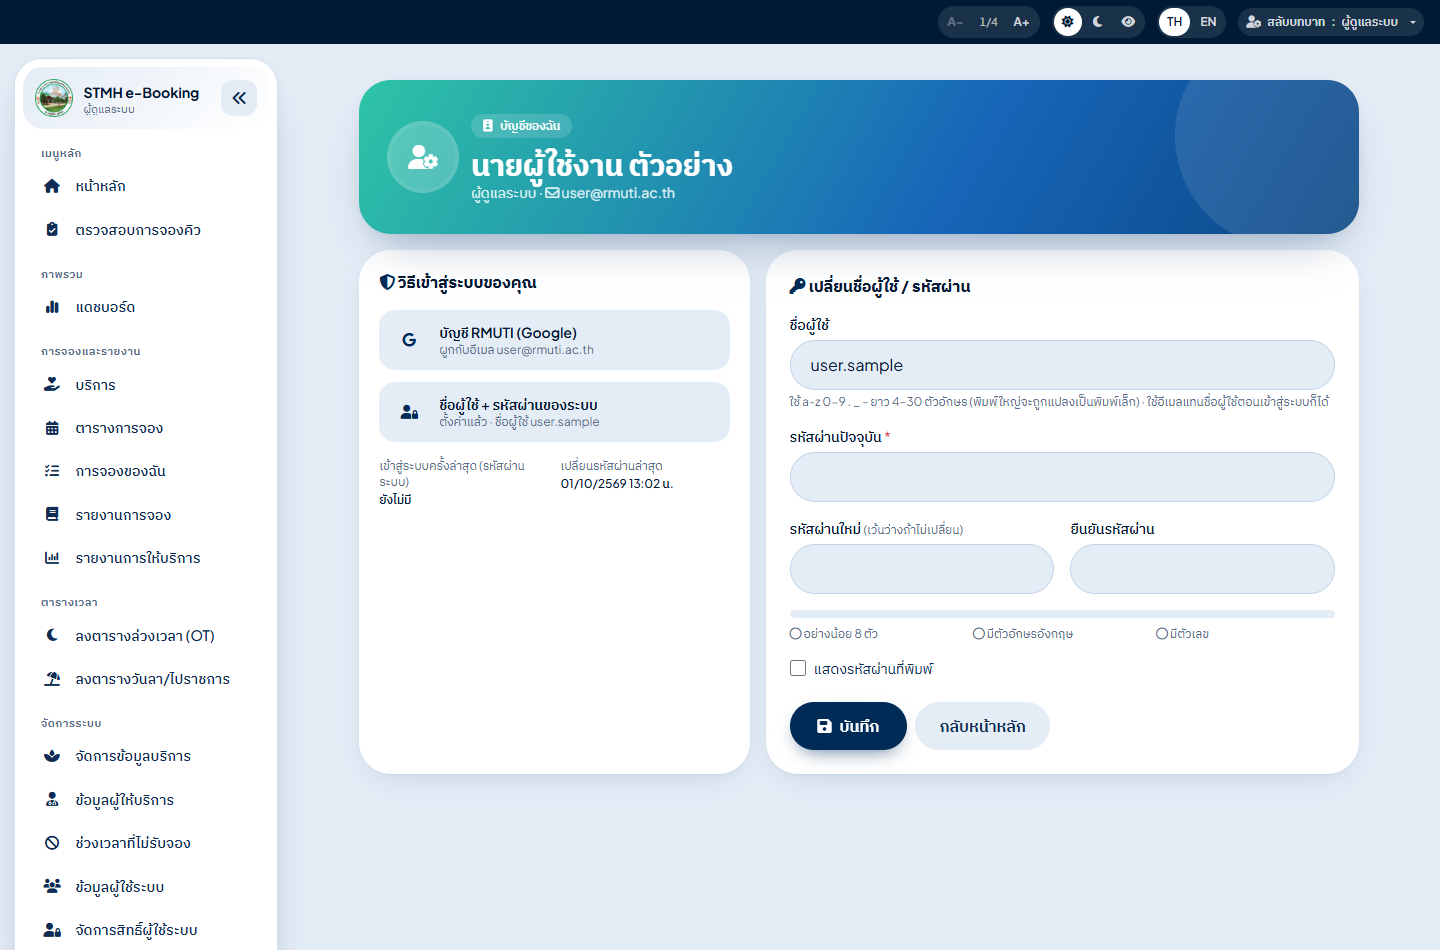
Task: Tick the แสดงรหัสผ่านที่พิมพ์ checkbox
Action: (798, 668)
